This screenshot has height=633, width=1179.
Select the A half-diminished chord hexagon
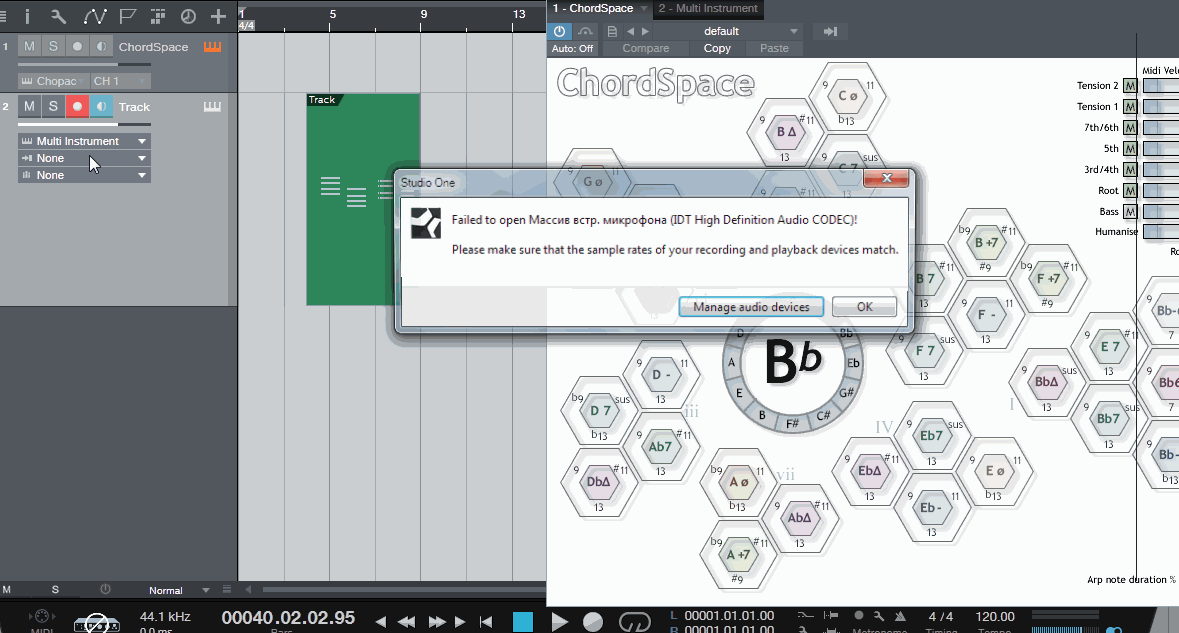coord(739,482)
